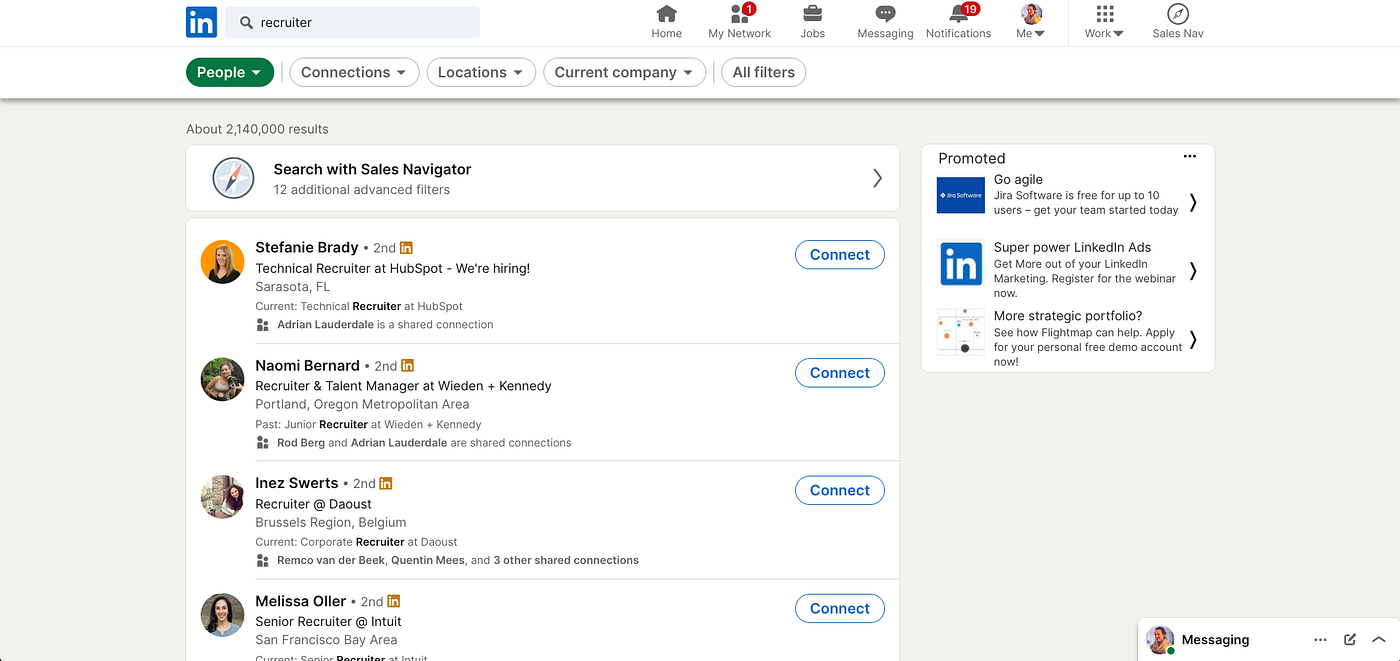
Task: Click 'Sarasota, FL' location text
Action: click(292, 287)
